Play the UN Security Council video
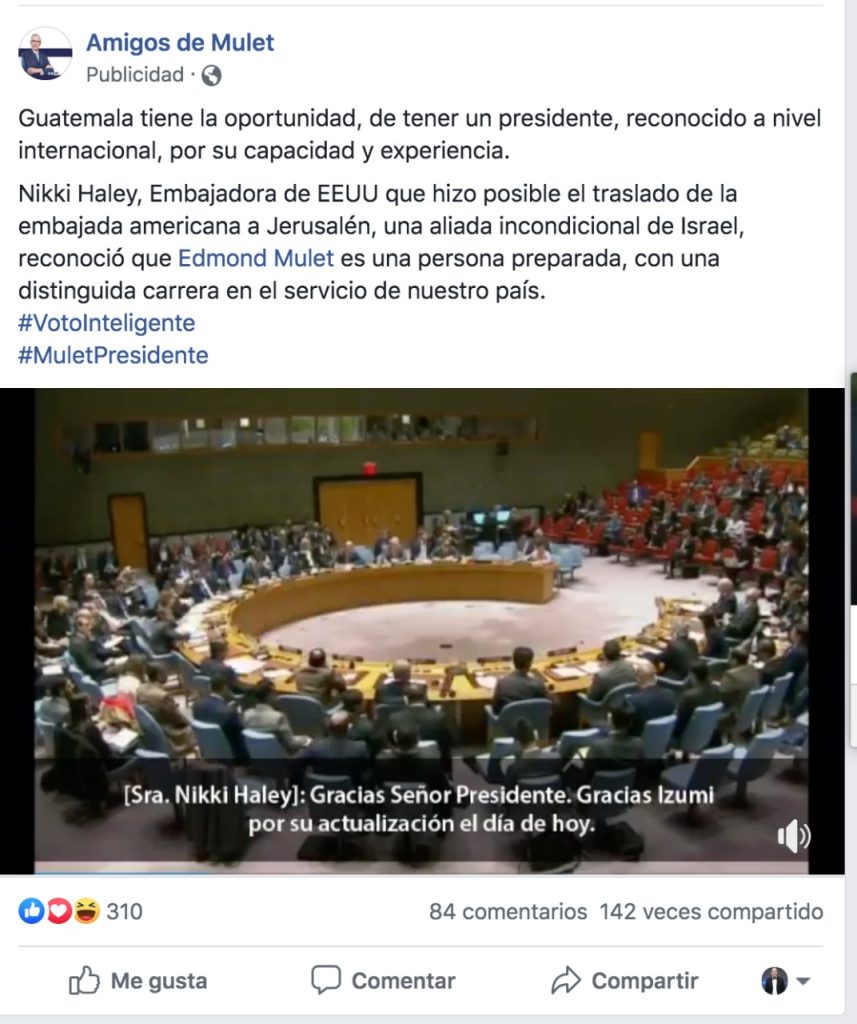Viewport: 857px width, 1024px height. coord(421,631)
